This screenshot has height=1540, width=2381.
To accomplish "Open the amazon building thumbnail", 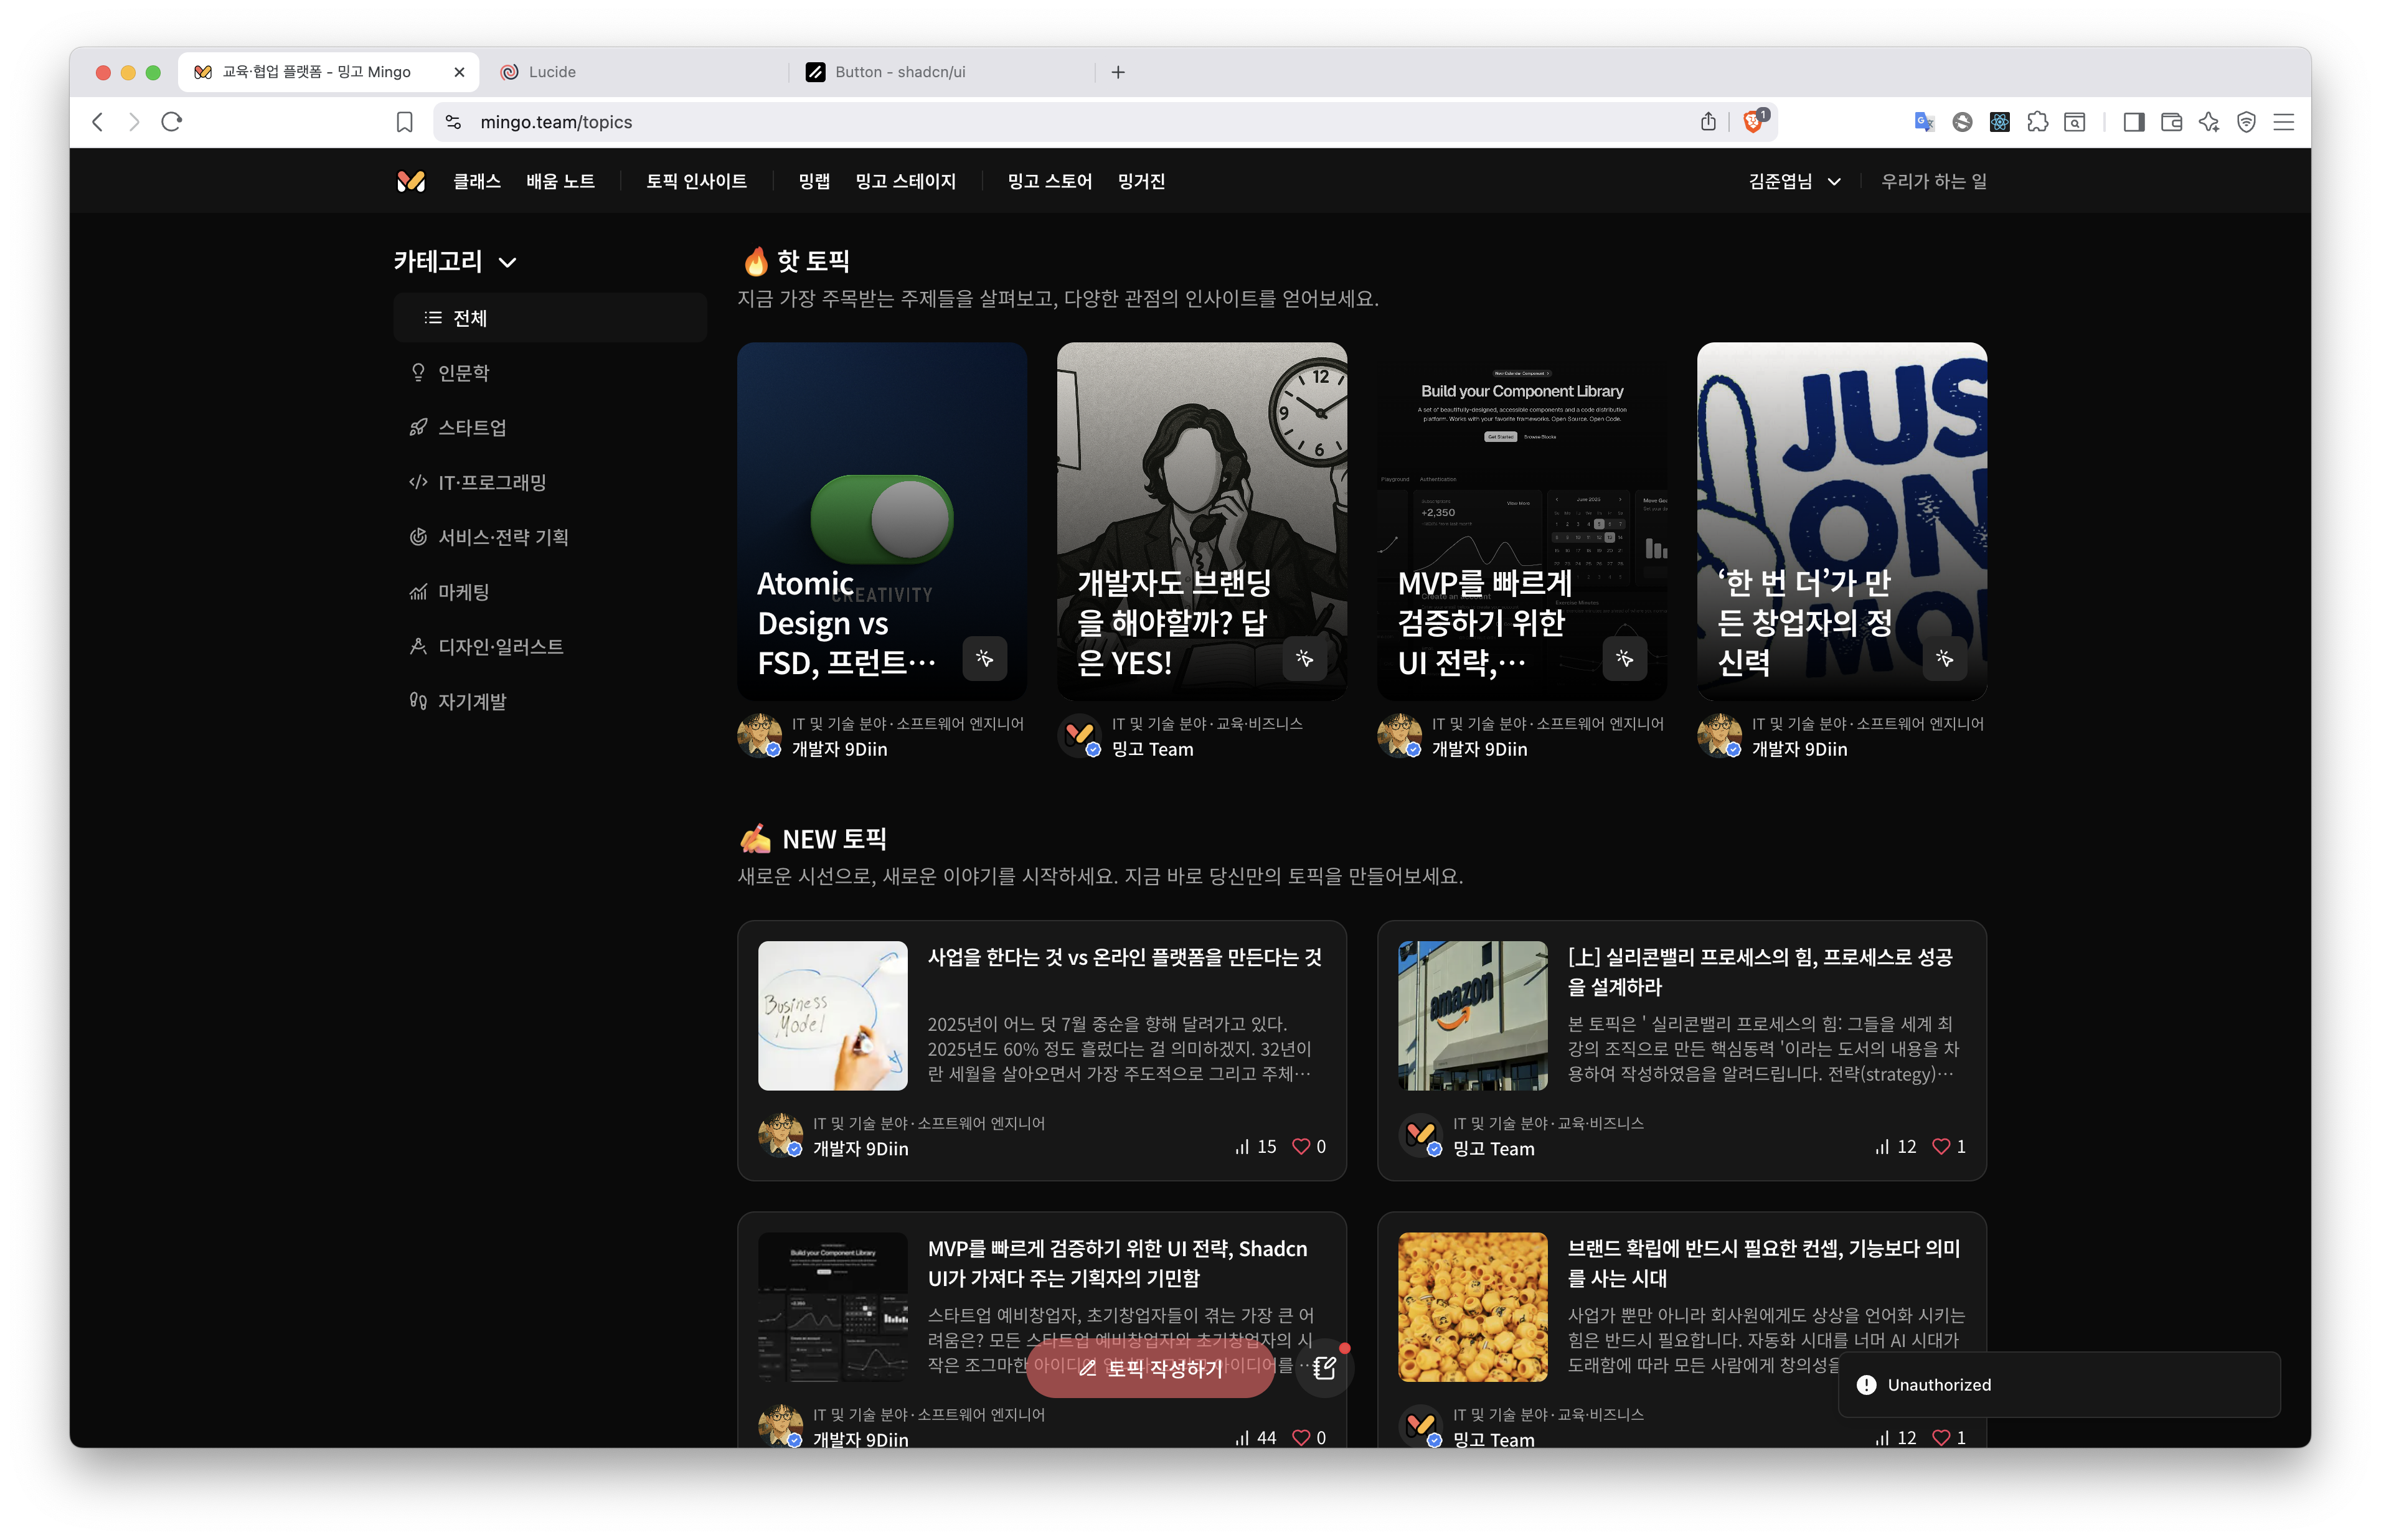I will click(1472, 1015).
